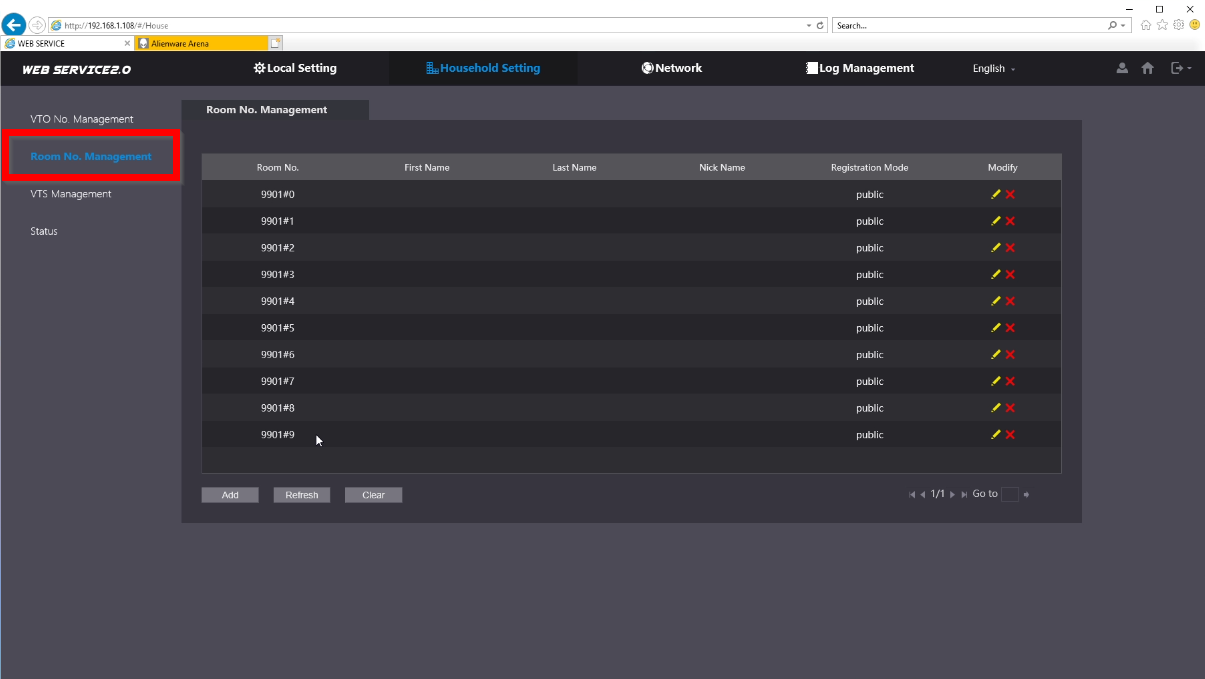The width and height of the screenshot is (1205, 679).
Task: Edit room 9901#1 with the pencil icon
Action: coord(996,221)
